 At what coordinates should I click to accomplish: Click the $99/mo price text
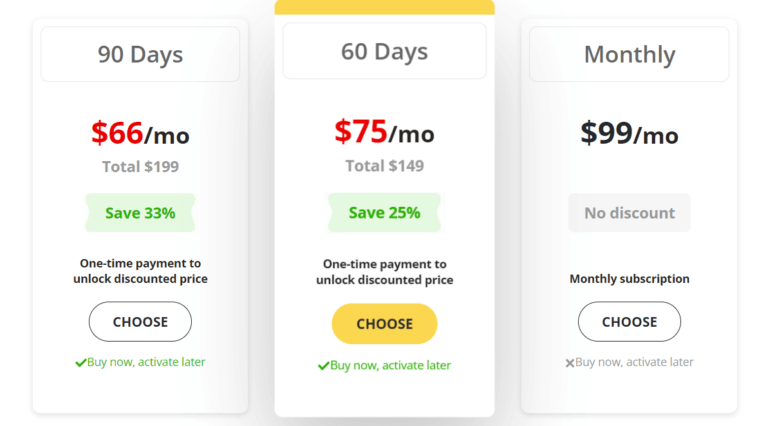(629, 133)
